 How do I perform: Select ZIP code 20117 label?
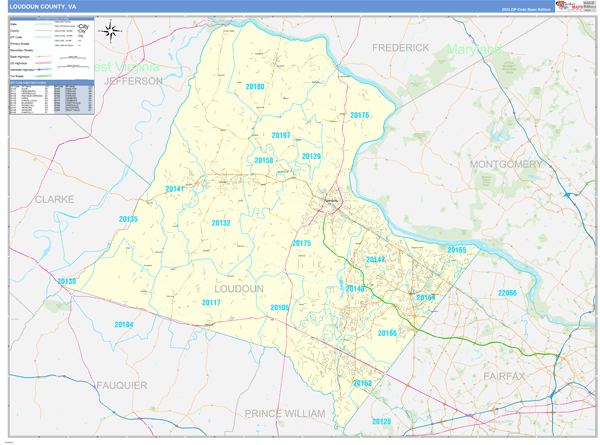pyautogui.click(x=211, y=302)
